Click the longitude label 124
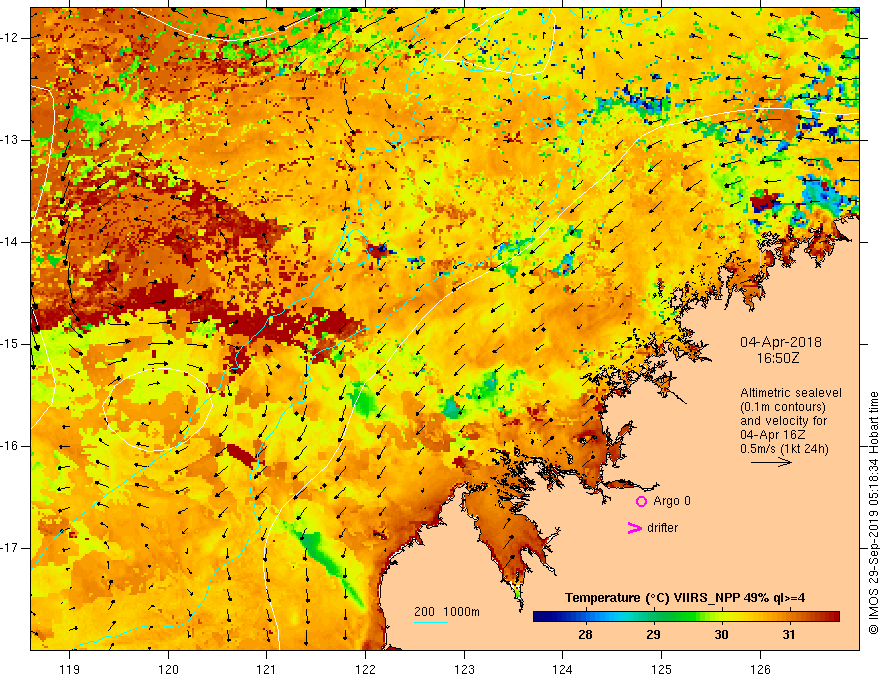This screenshot has width=880, height=680. tap(563, 669)
